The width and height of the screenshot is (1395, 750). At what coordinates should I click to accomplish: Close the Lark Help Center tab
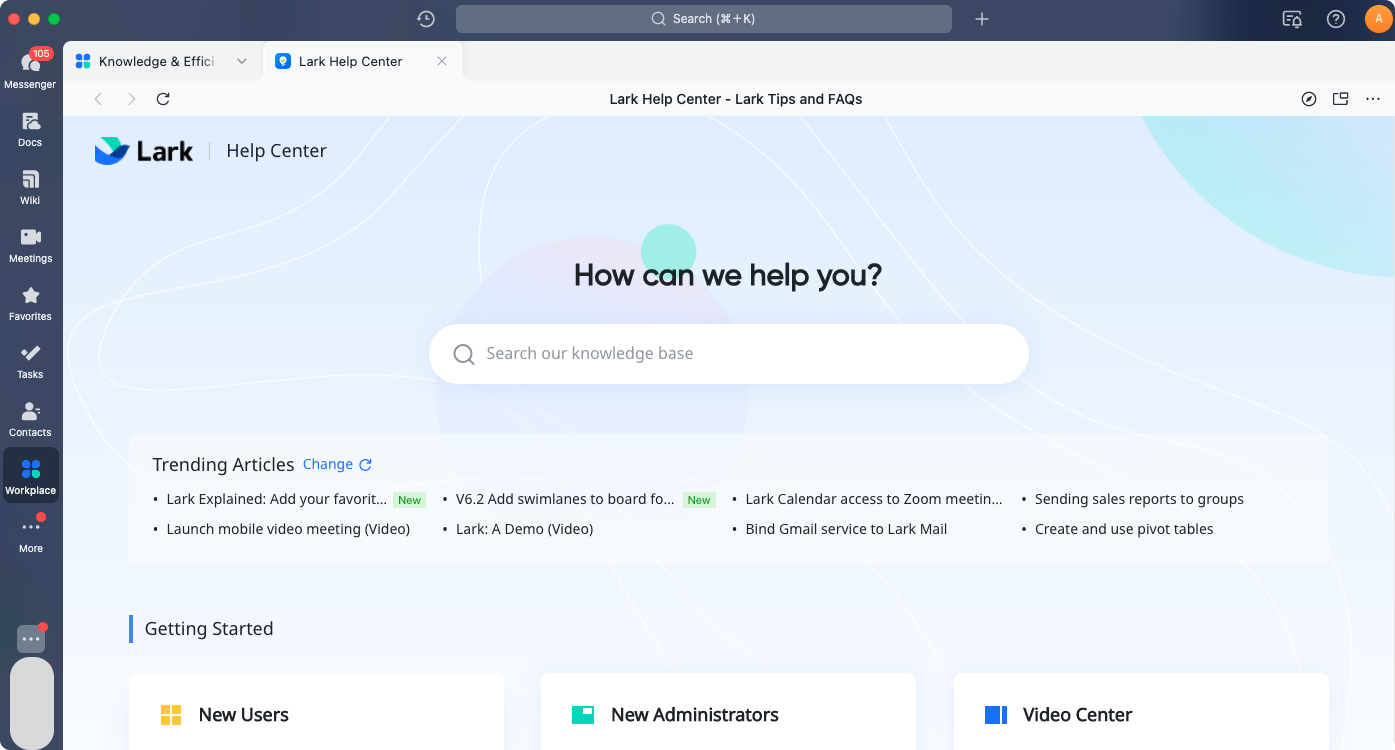tap(442, 61)
